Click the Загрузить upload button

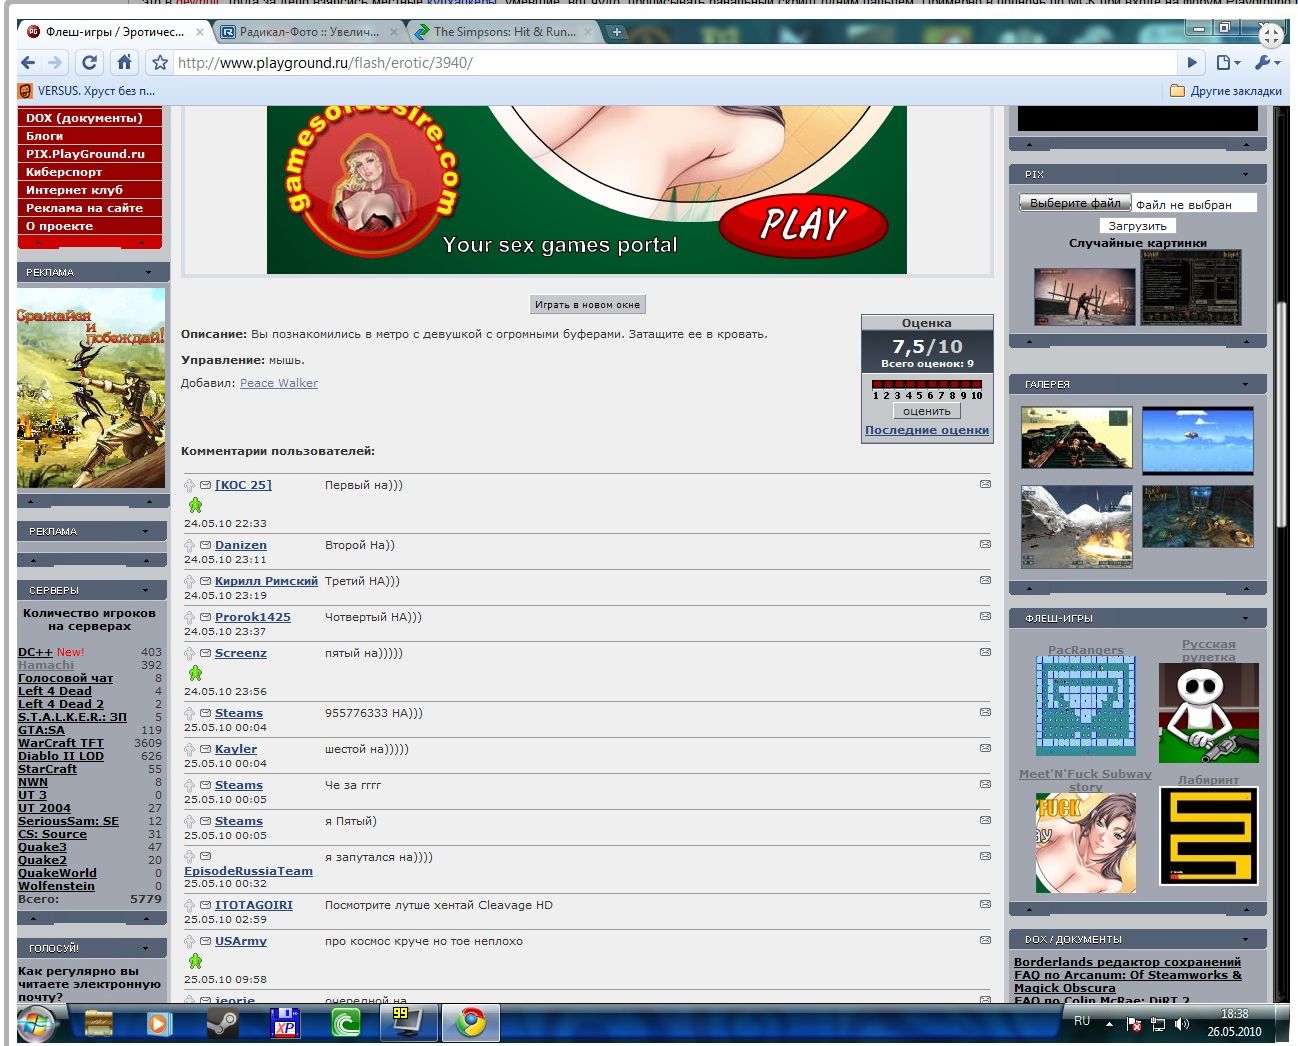click(1137, 226)
